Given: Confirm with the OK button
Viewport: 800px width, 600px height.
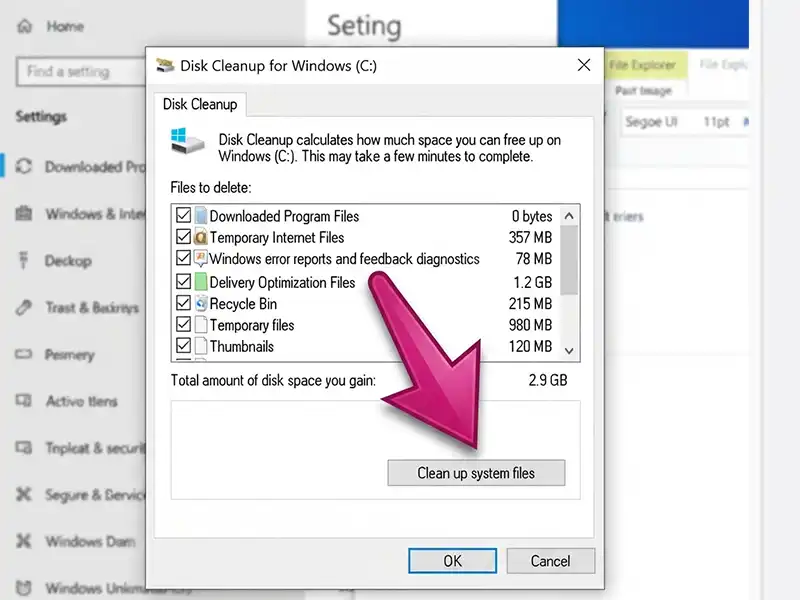Looking at the screenshot, I should pyautogui.click(x=452, y=561).
